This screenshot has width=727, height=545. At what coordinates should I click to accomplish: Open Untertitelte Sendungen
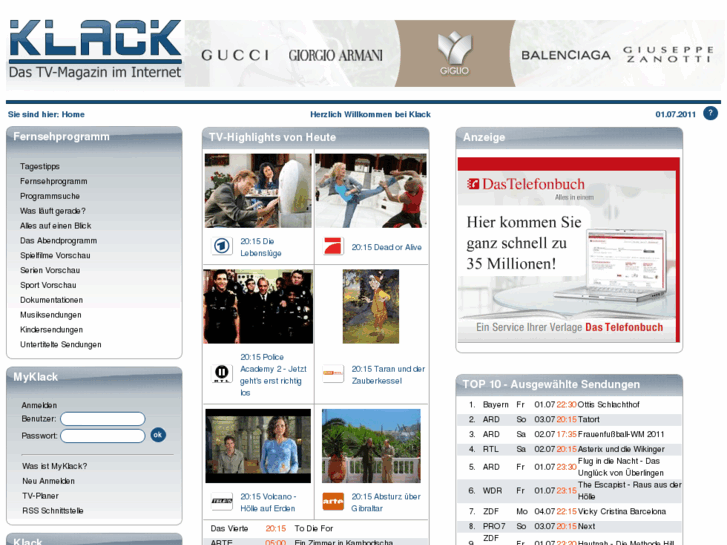tap(61, 344)
